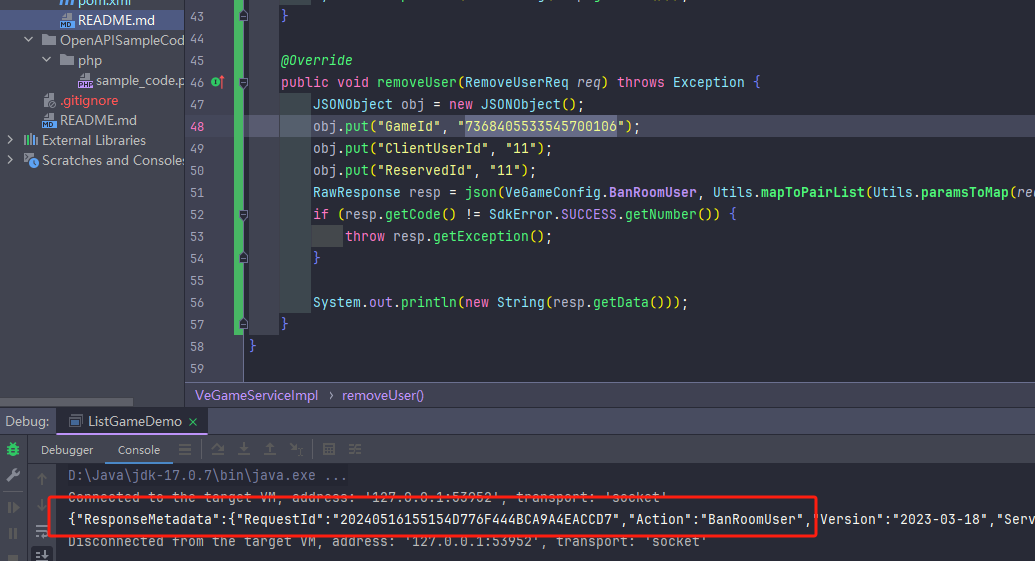Collapse the OpenAPISampleCode folder
Screen dimensions: 1035x561
point(28,40)
